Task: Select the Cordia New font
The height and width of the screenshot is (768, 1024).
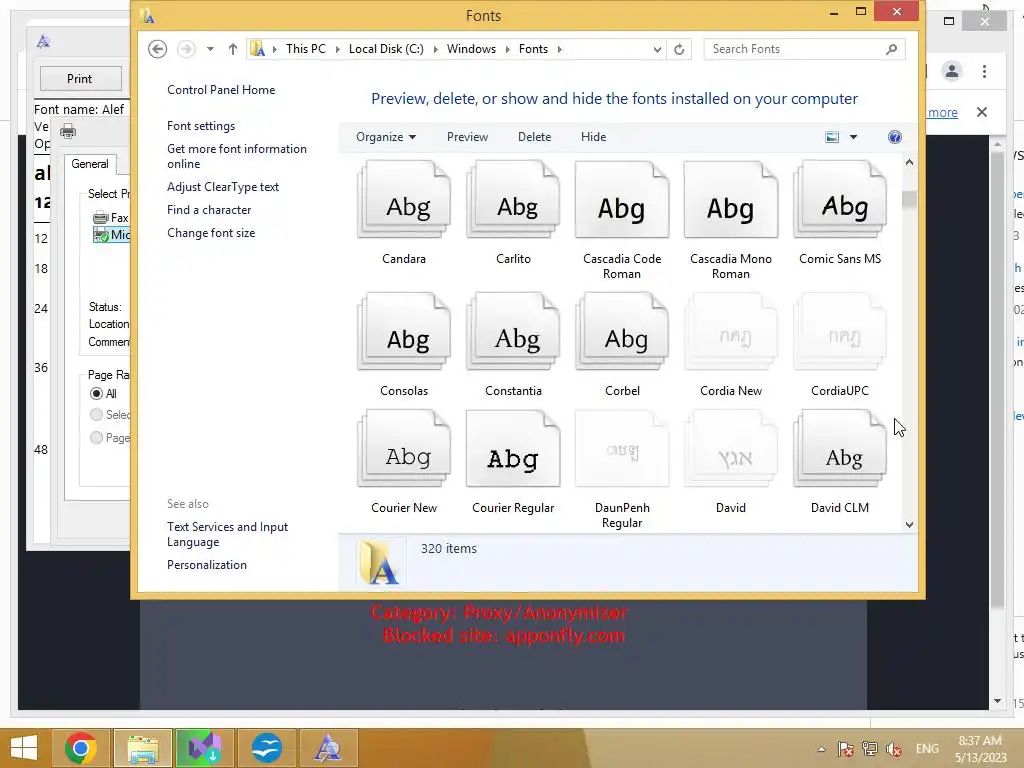Action: (x=731, y=332)
